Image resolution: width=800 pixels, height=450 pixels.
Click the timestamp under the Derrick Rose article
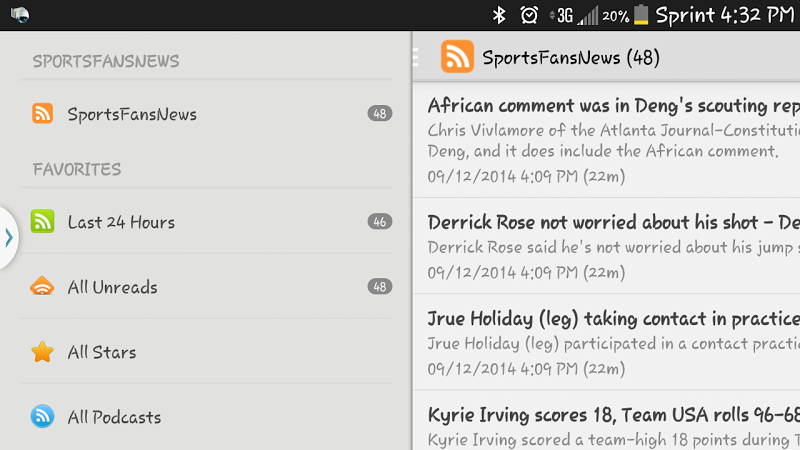[526, 272]
